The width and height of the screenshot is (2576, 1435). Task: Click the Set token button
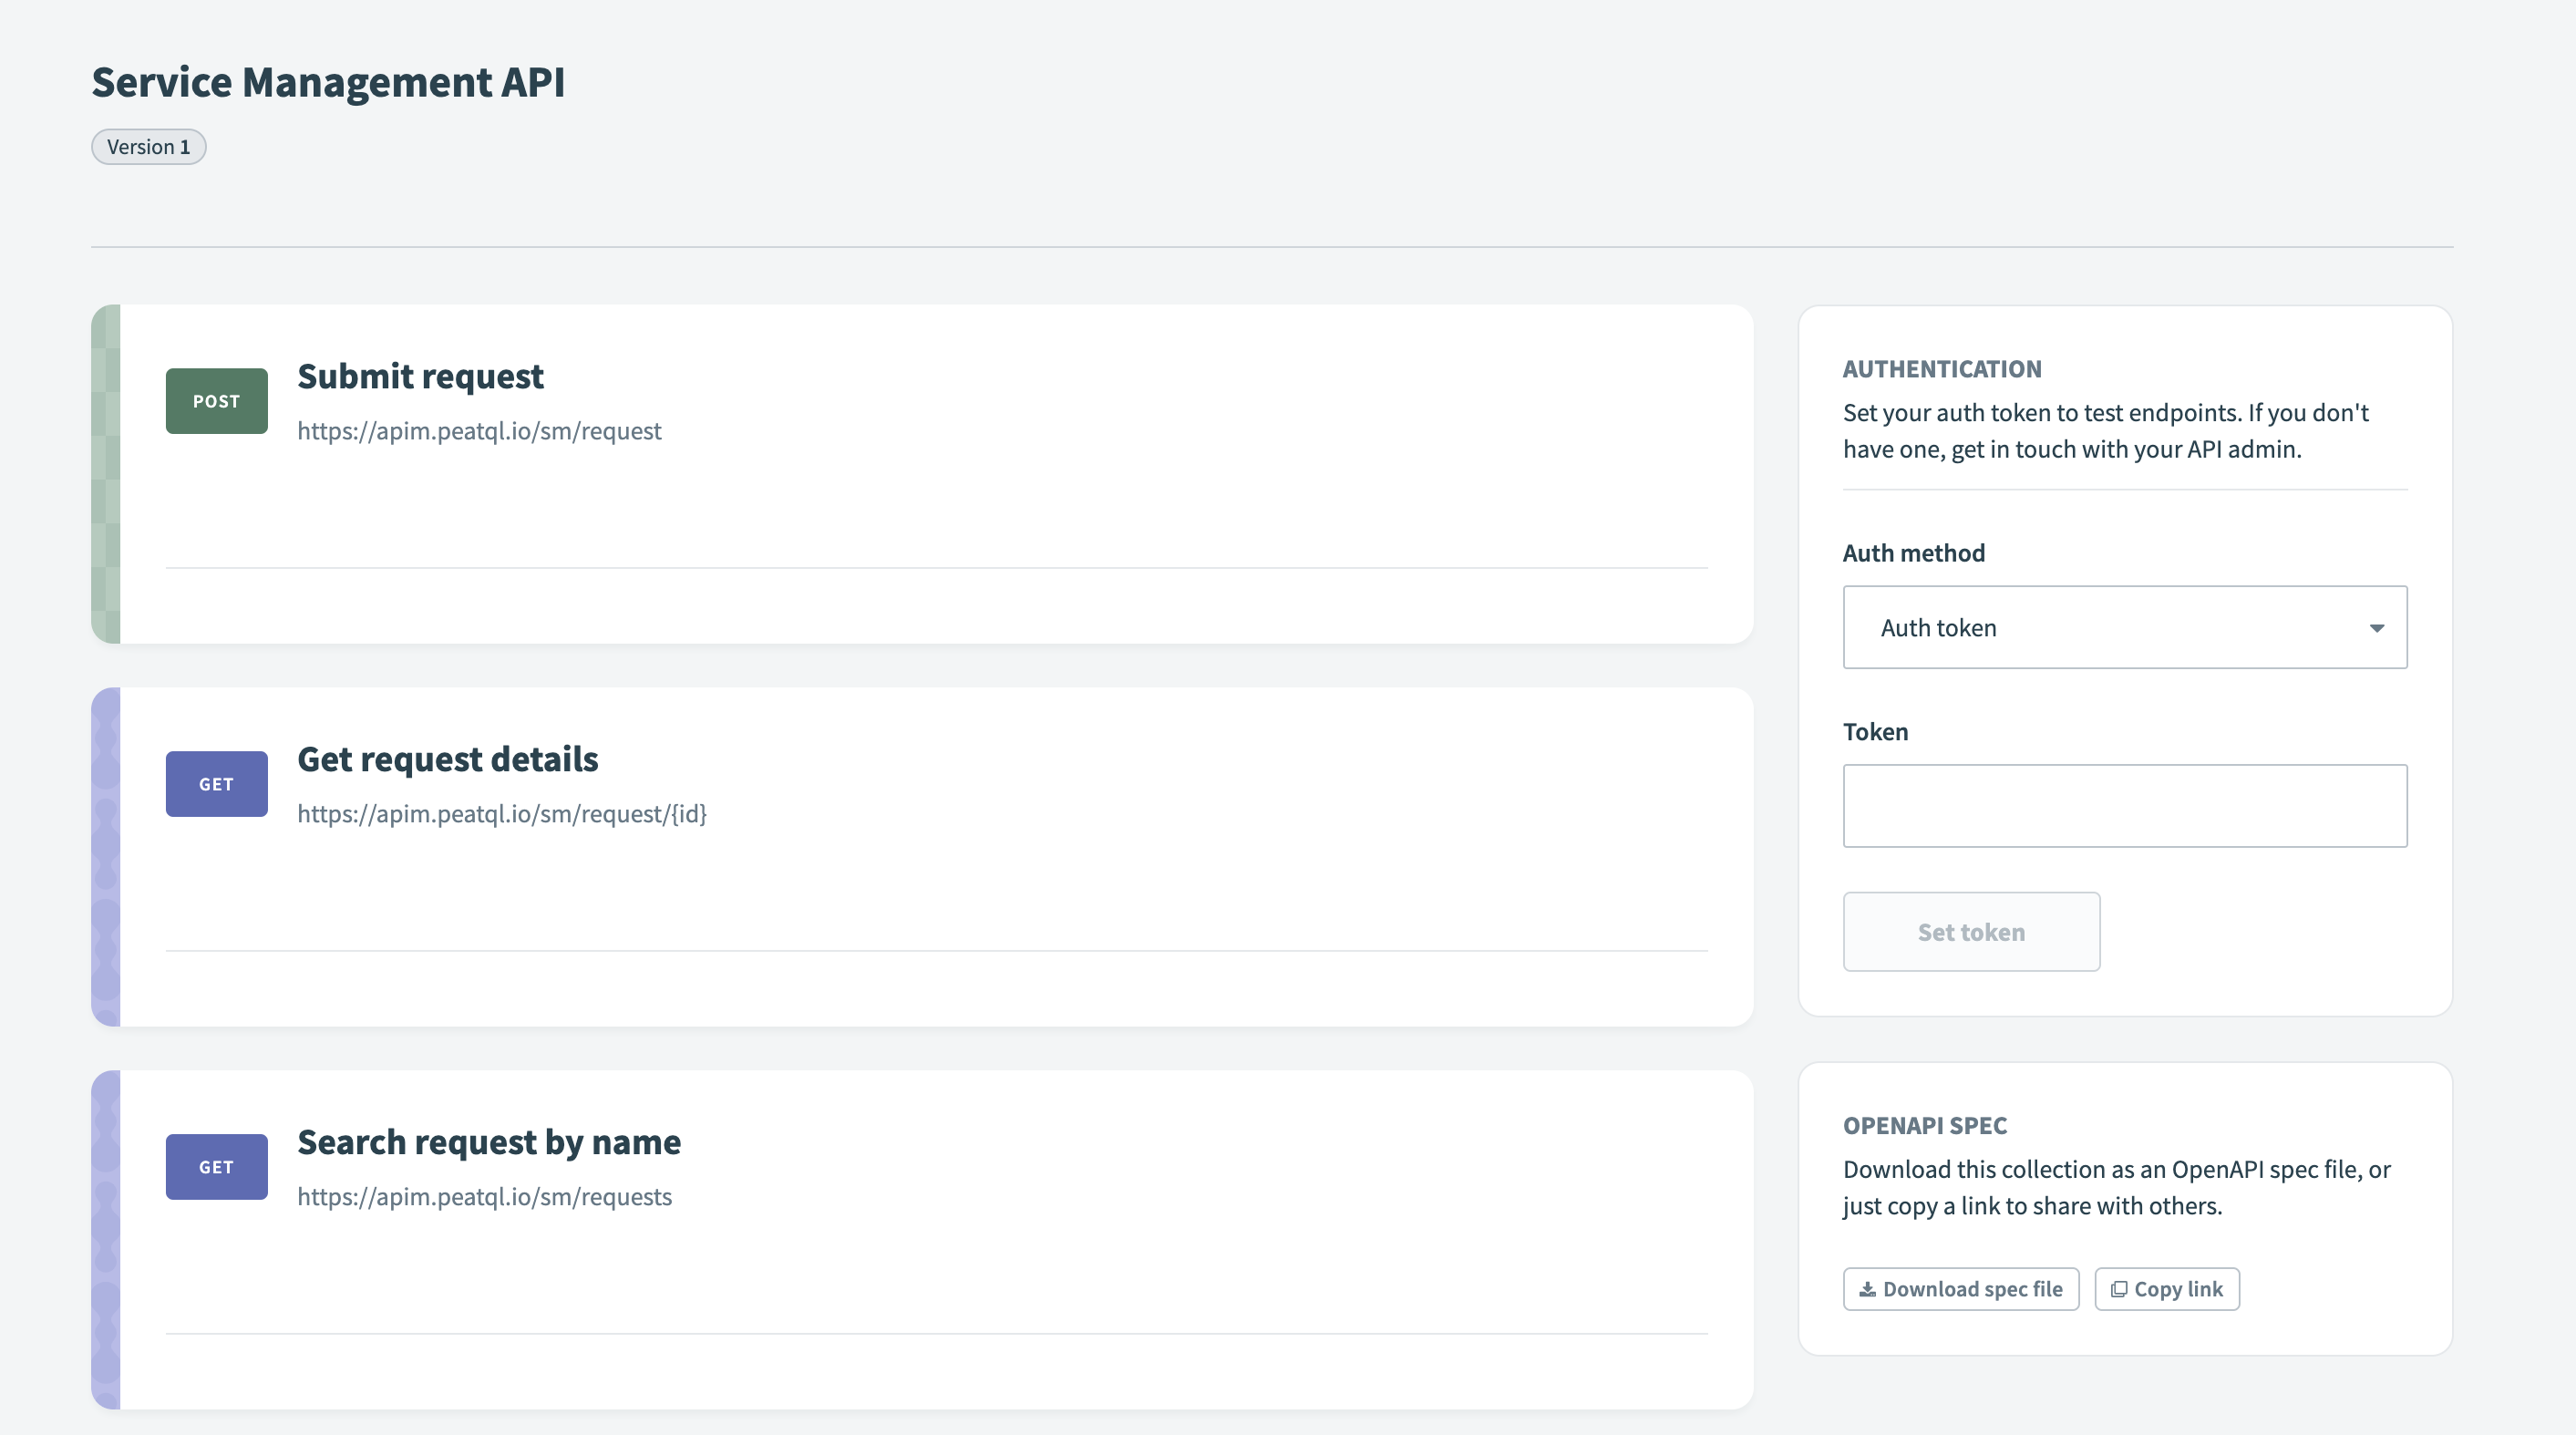click(x=1971, y=931)
